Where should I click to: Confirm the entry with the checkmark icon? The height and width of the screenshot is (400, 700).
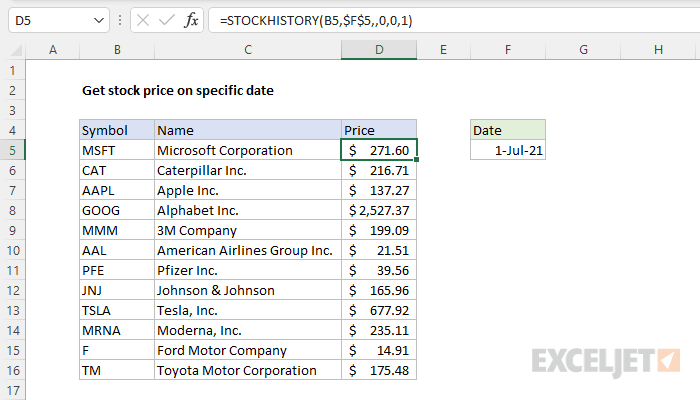[x=167, y=20]
